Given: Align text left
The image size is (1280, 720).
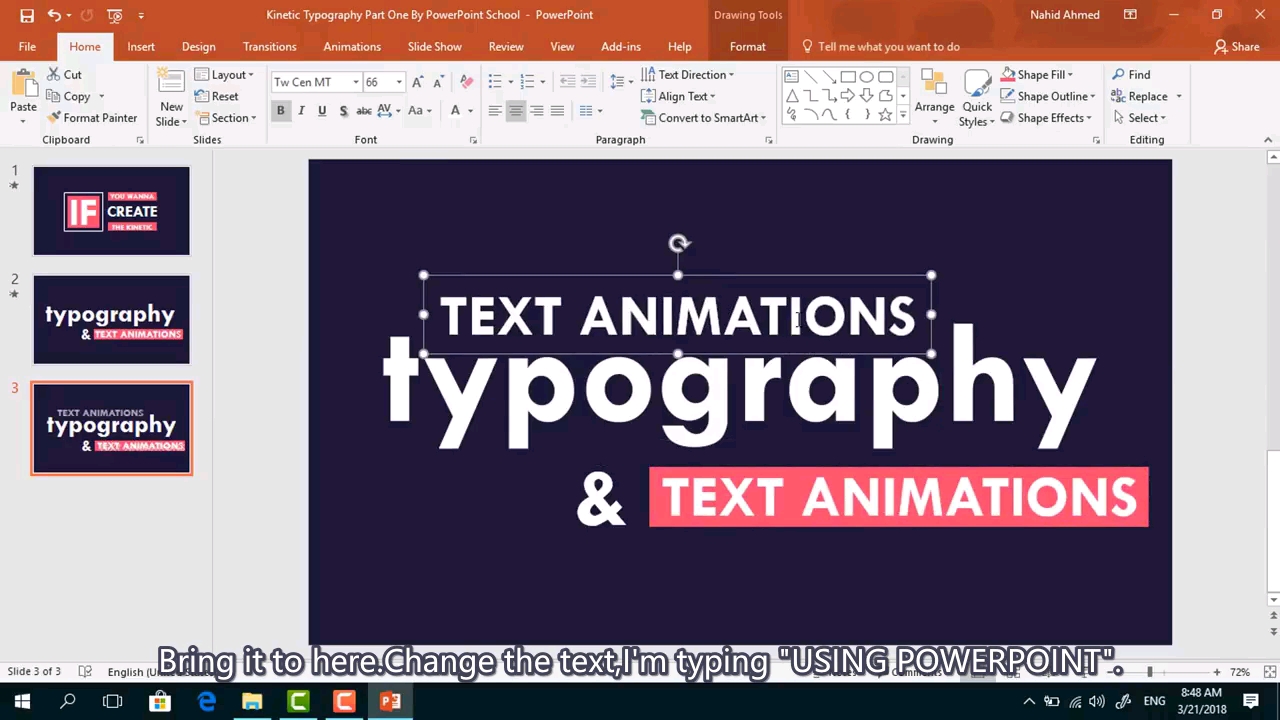Looking at the screenshot, I should (495, 111).
